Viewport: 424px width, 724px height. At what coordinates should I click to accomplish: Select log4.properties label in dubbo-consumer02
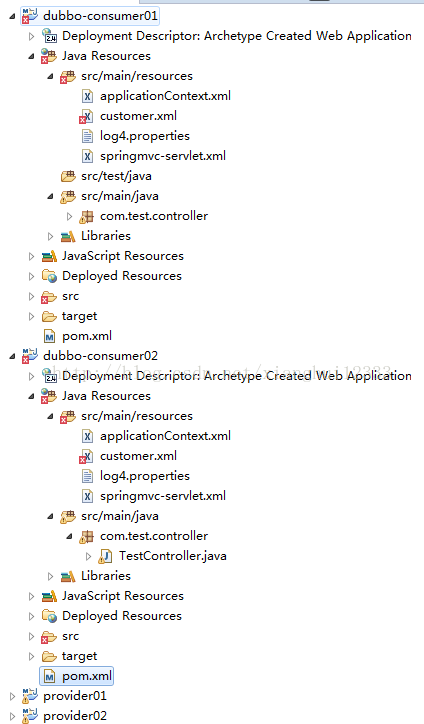[x=145, y=476]
